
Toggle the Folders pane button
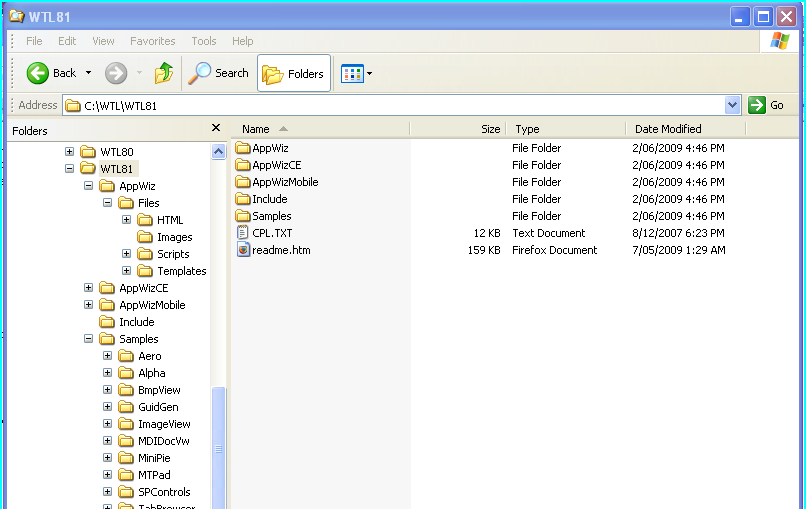(294, 73)
